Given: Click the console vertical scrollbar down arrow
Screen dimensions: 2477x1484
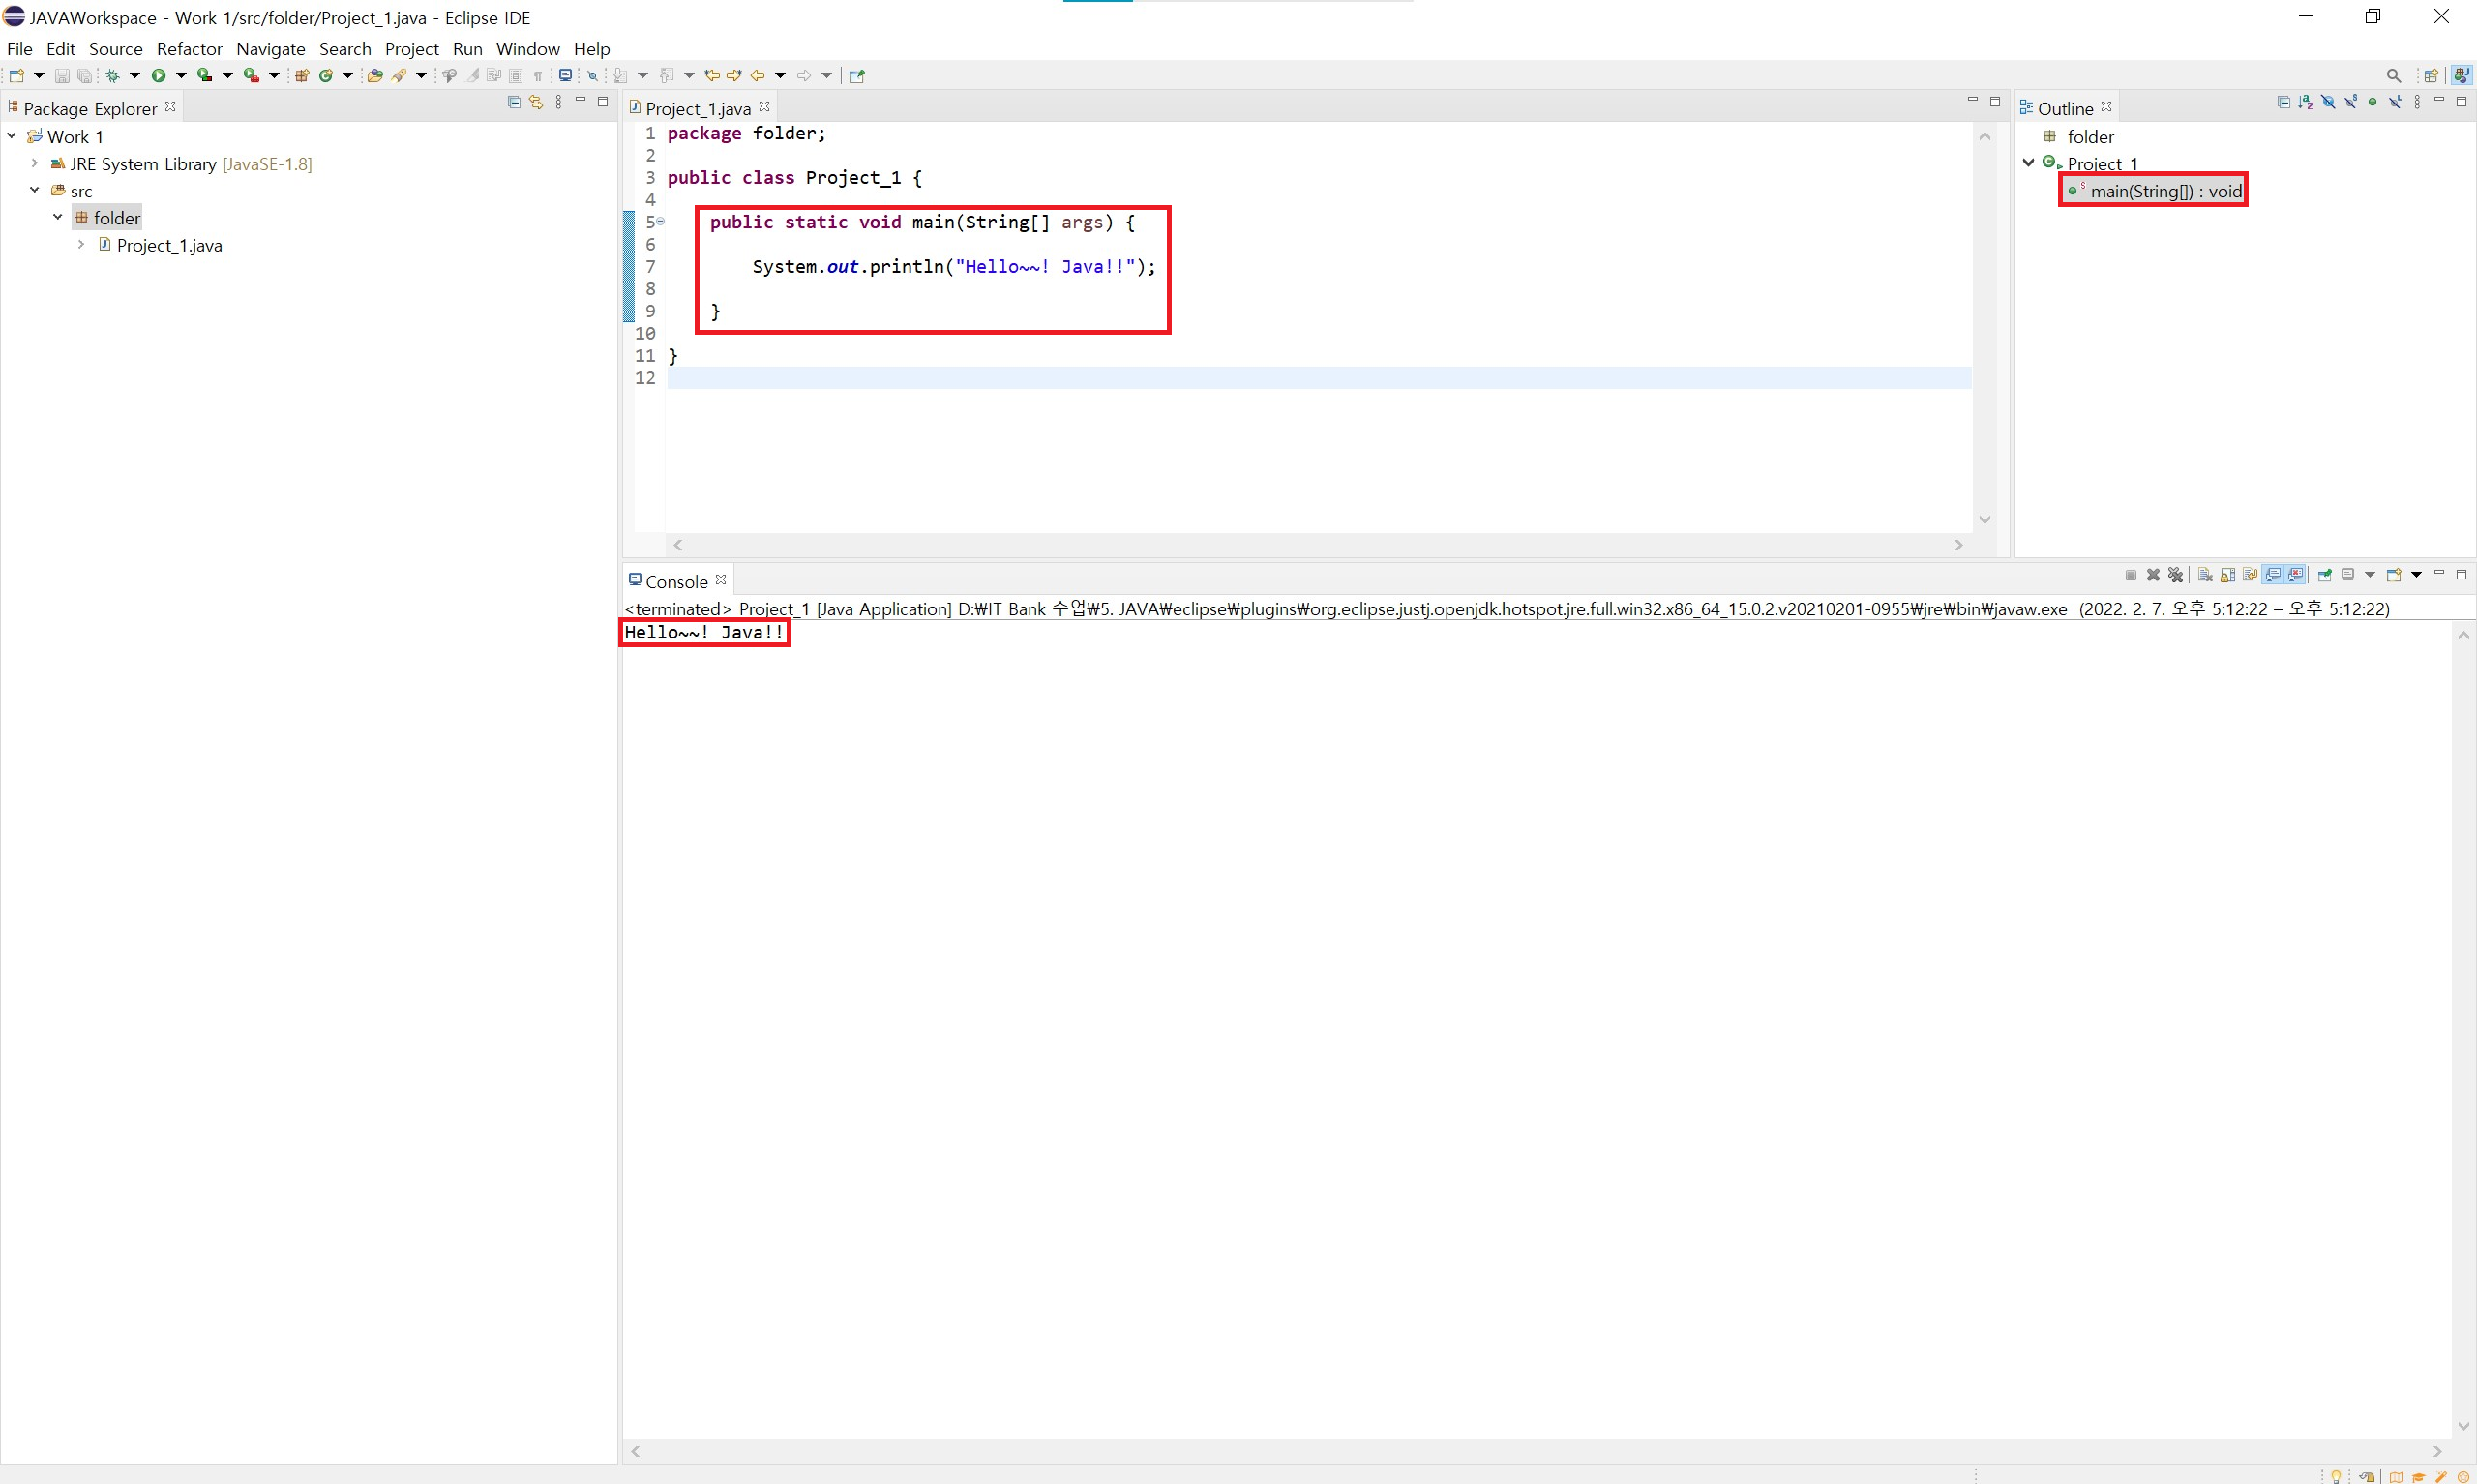Looking at the screenshot, I should (x=2463, y=1426).
